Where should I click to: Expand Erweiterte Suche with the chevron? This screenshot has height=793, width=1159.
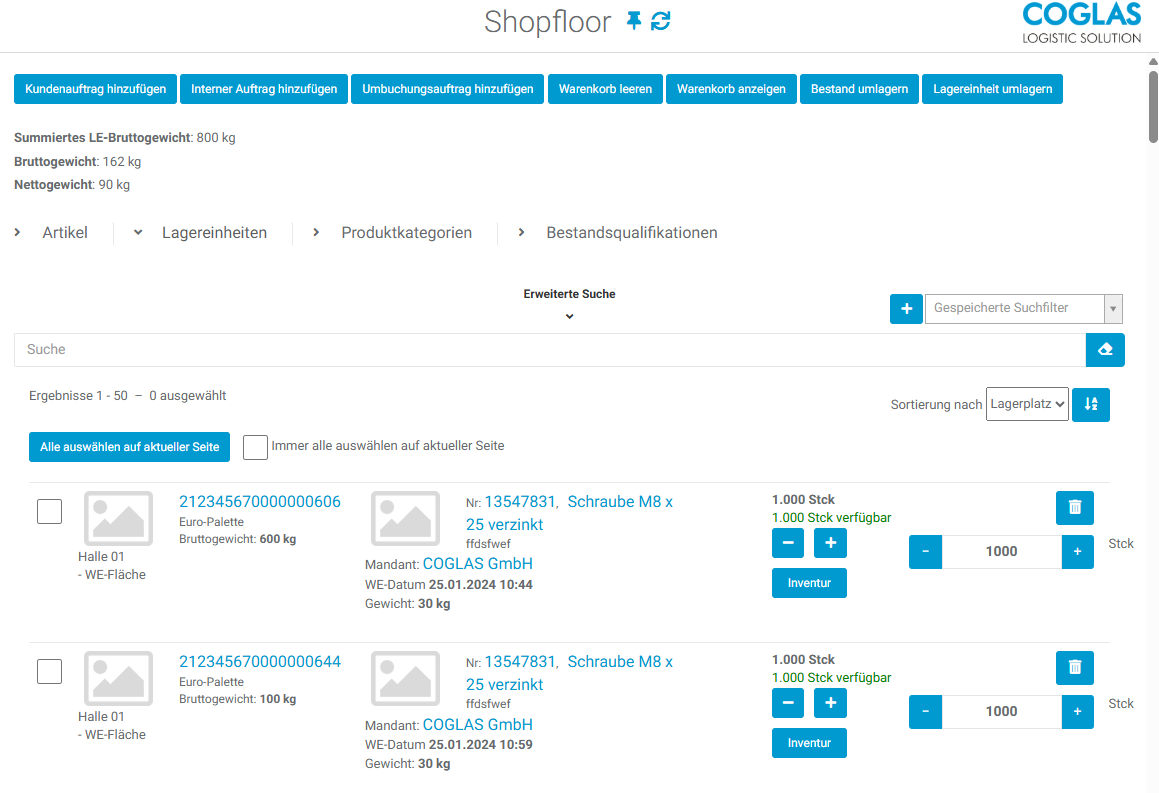pos(569,316)
